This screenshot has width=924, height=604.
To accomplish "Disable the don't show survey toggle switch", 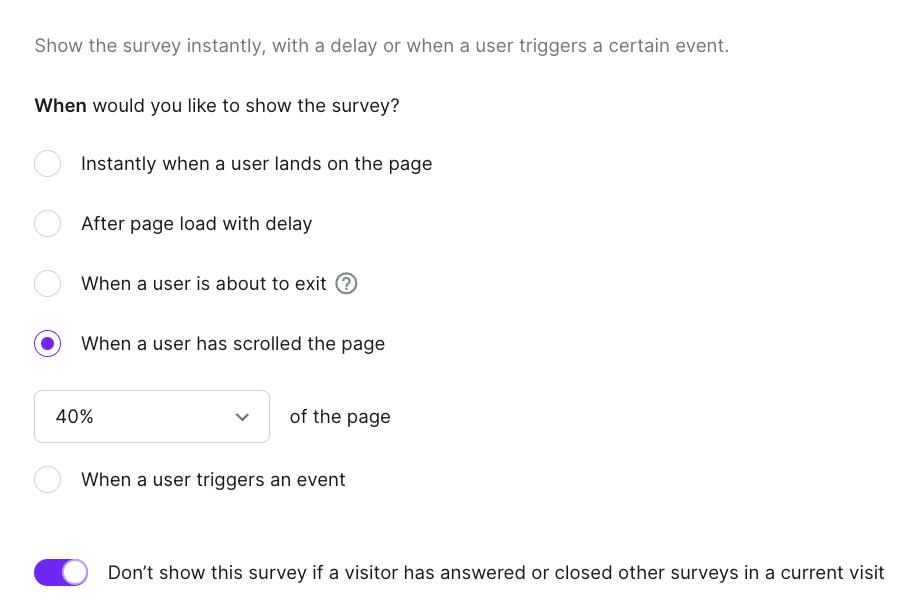I will pyautogui.click(x=61, y=573).
